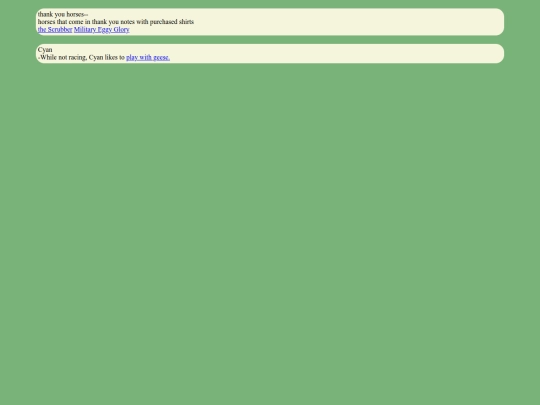
Task: Open the "the Scrubber" link
Action: click(x=55, y=30)
